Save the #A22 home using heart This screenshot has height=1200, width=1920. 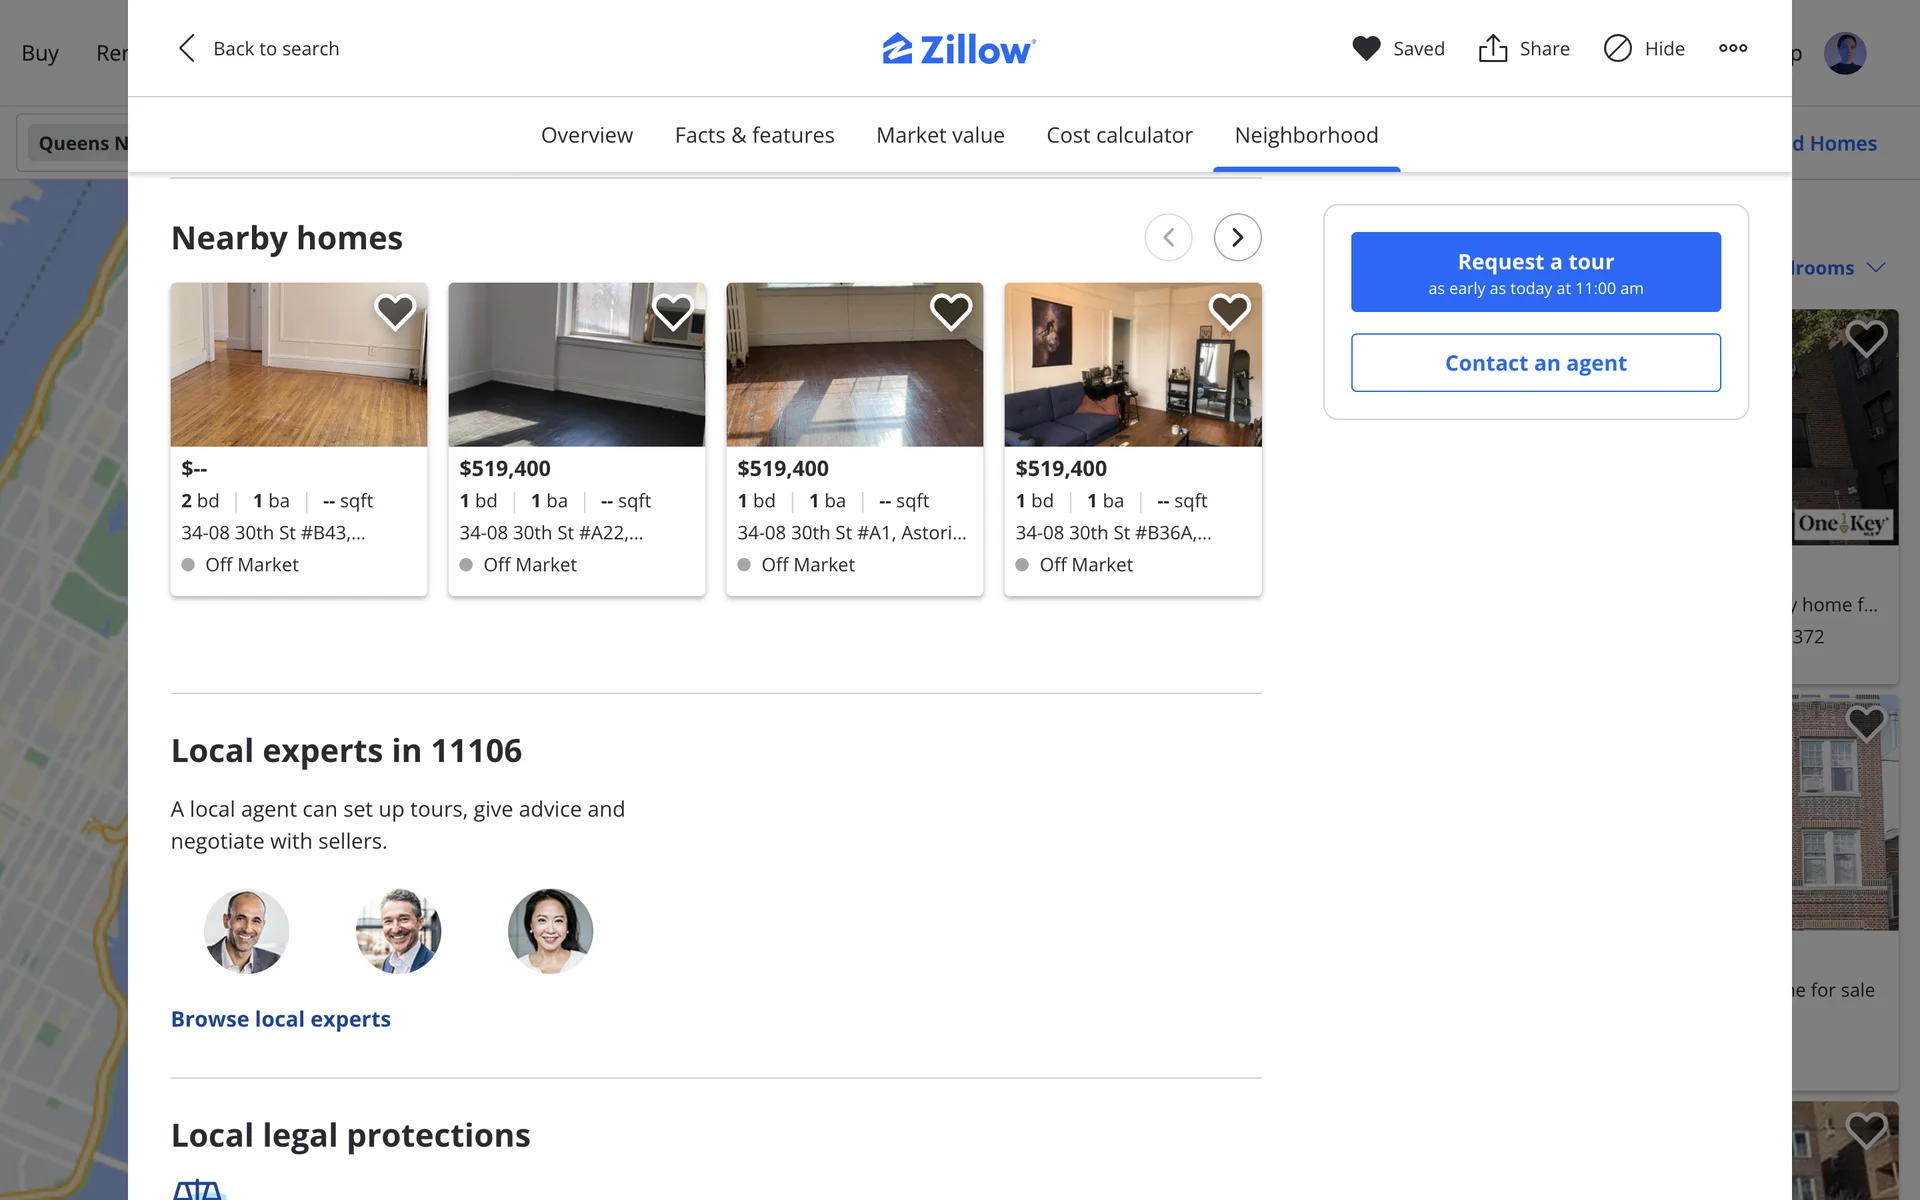click(673, 312)
